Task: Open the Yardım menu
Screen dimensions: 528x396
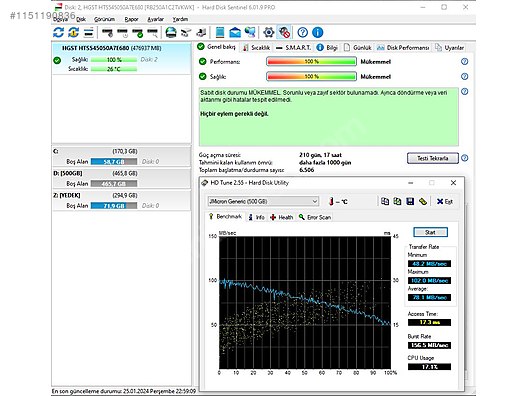Action: 180,19
